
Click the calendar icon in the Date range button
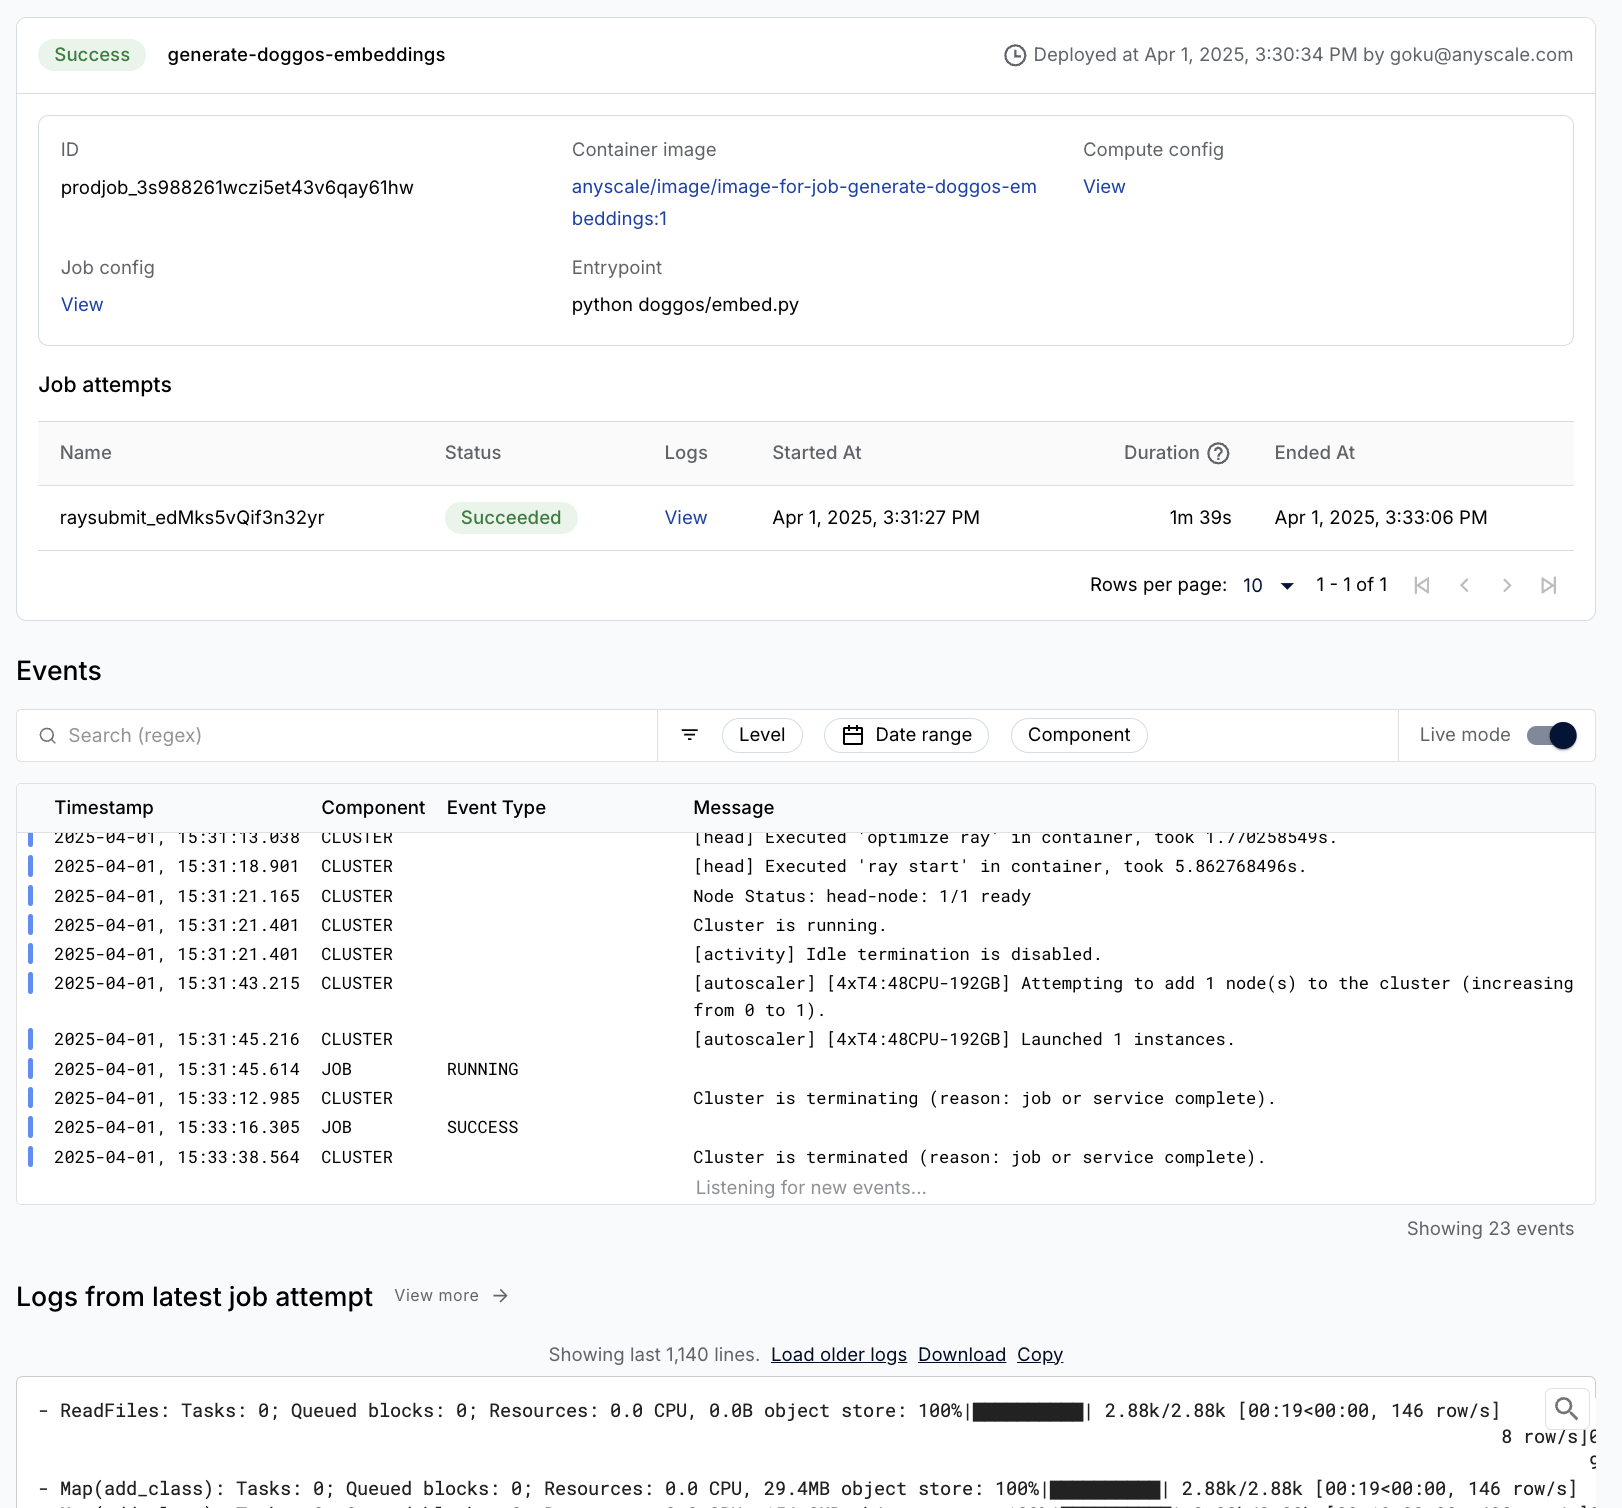[x=852, y=735]
